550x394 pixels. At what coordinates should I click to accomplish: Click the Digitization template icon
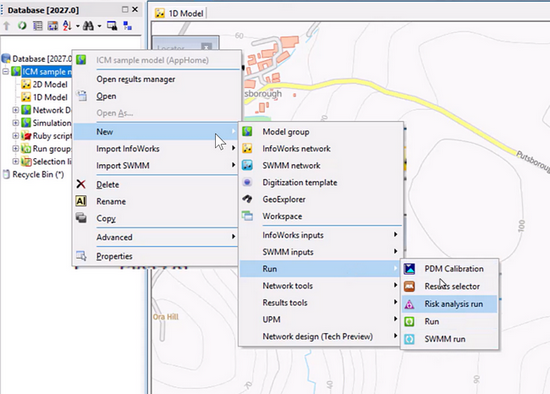[x=247, y=182]
